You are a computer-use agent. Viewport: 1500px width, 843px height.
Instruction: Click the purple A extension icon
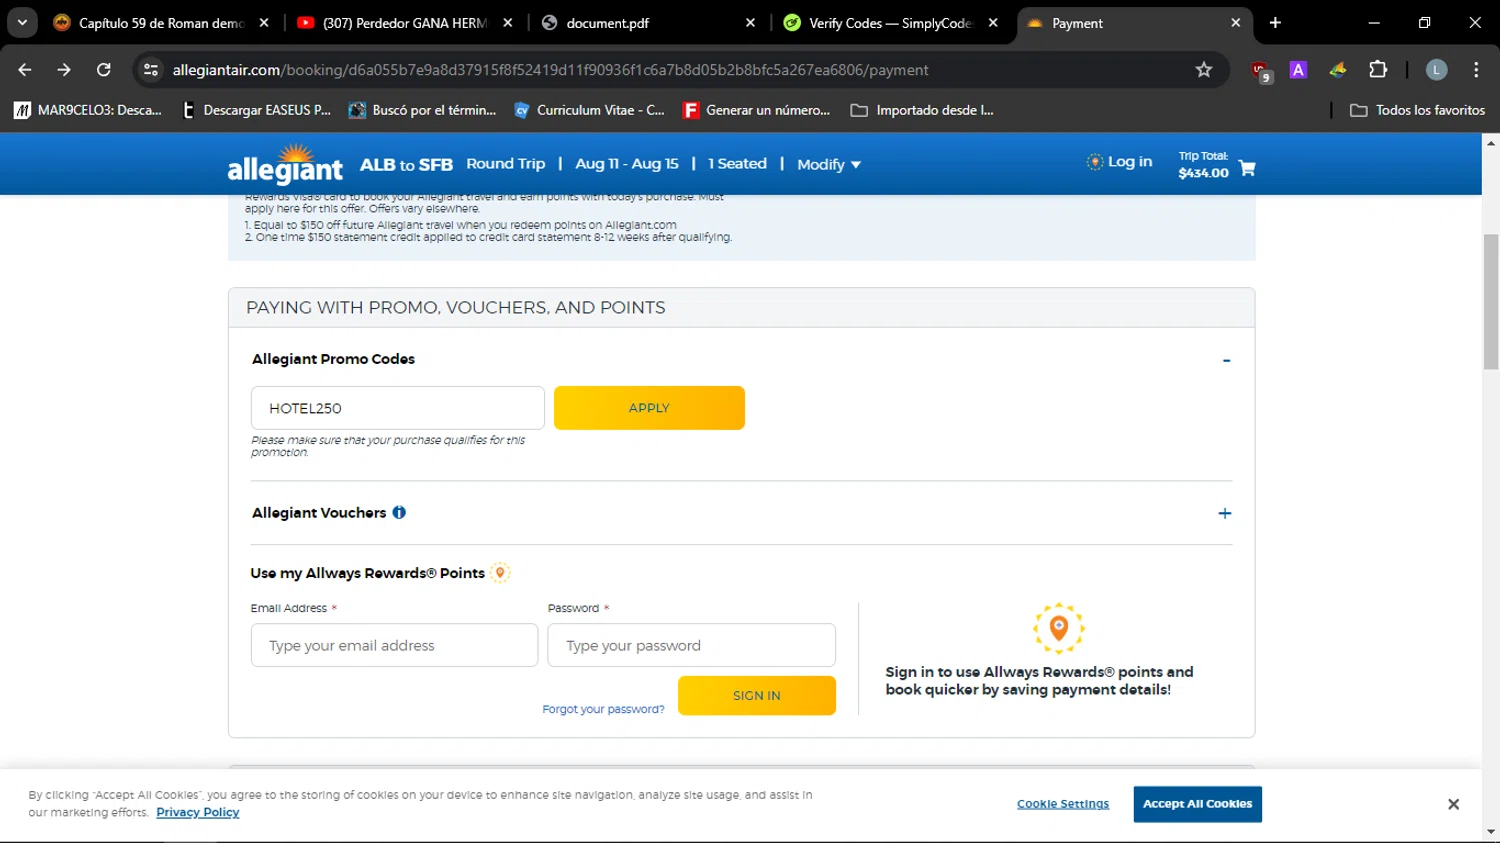pos(1298,70)
